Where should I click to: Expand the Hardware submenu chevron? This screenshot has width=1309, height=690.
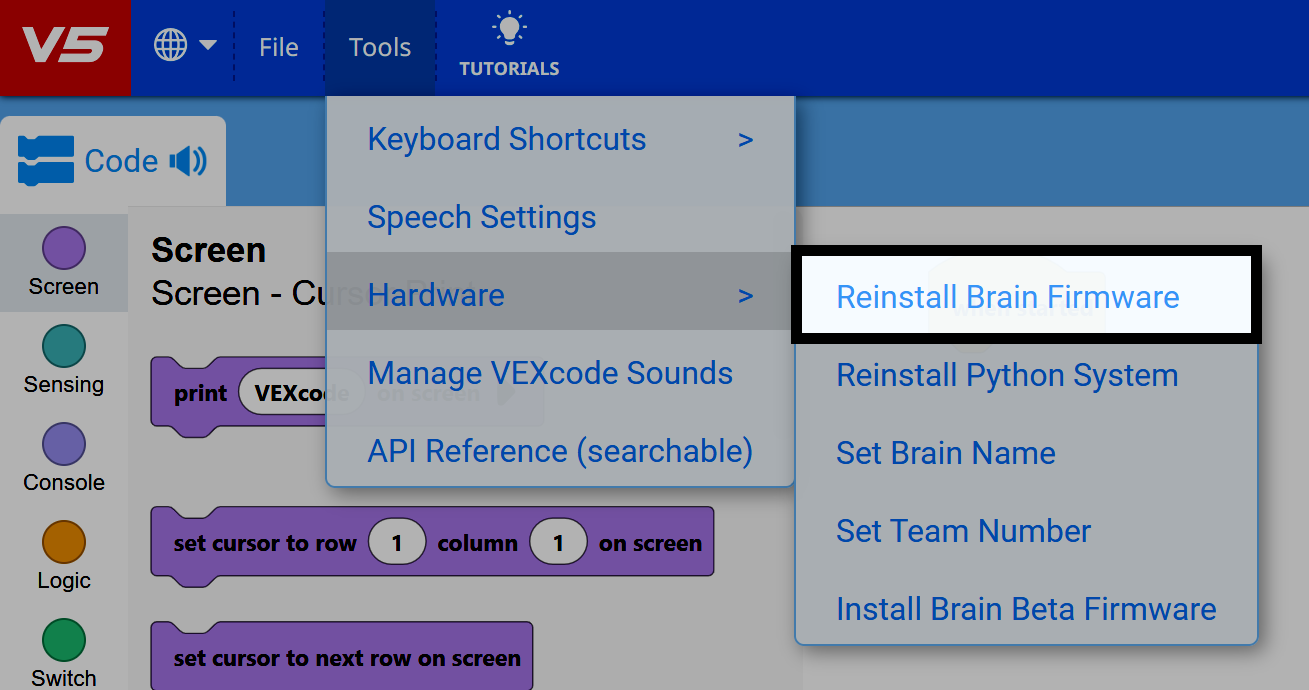[745, 295]
